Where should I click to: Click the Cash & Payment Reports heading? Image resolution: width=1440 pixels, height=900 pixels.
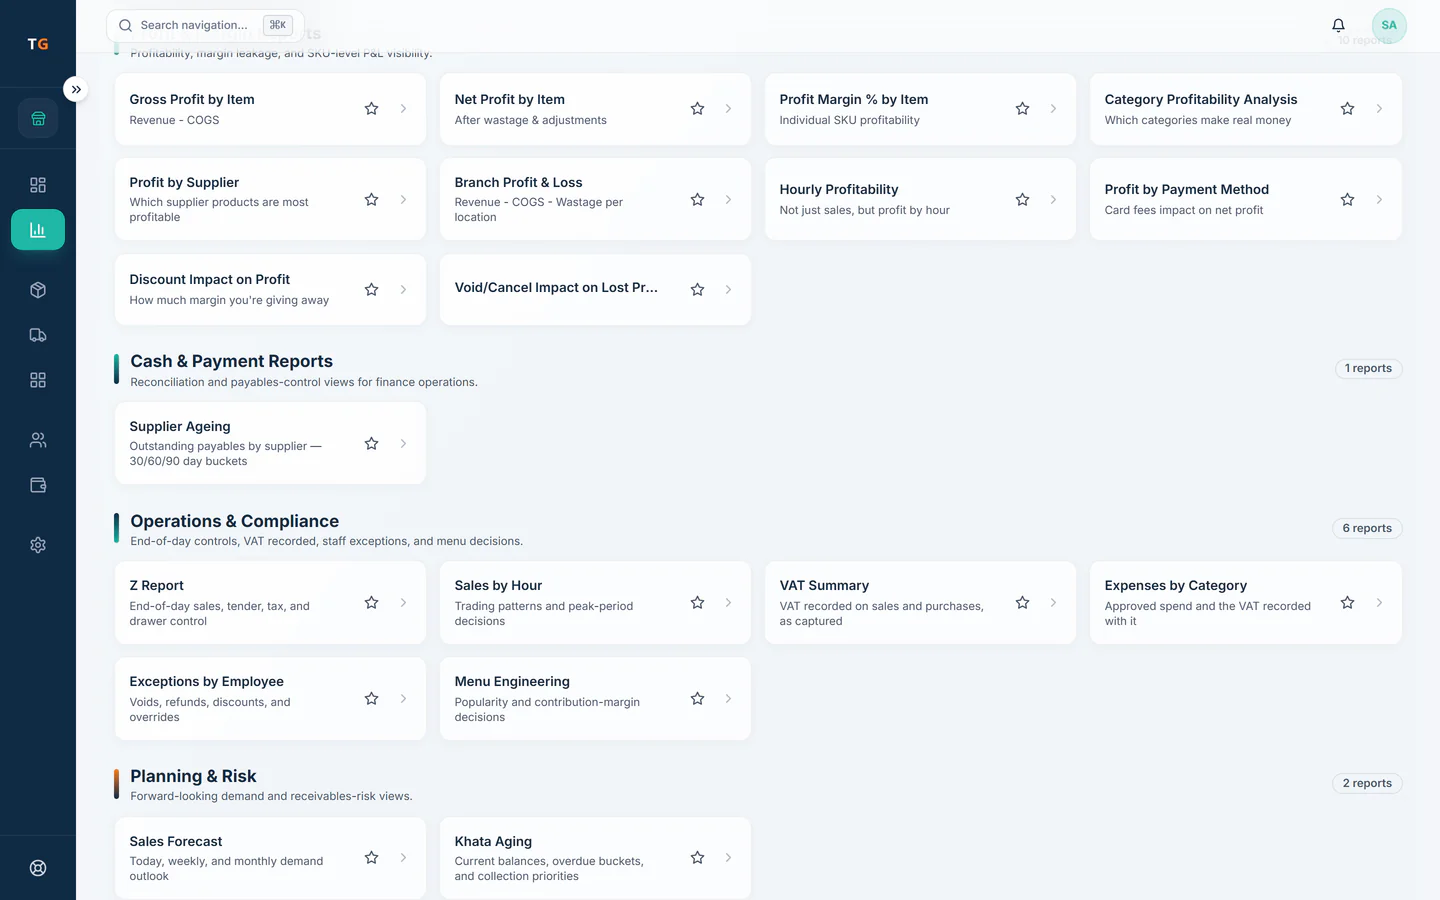click(232, 361)
